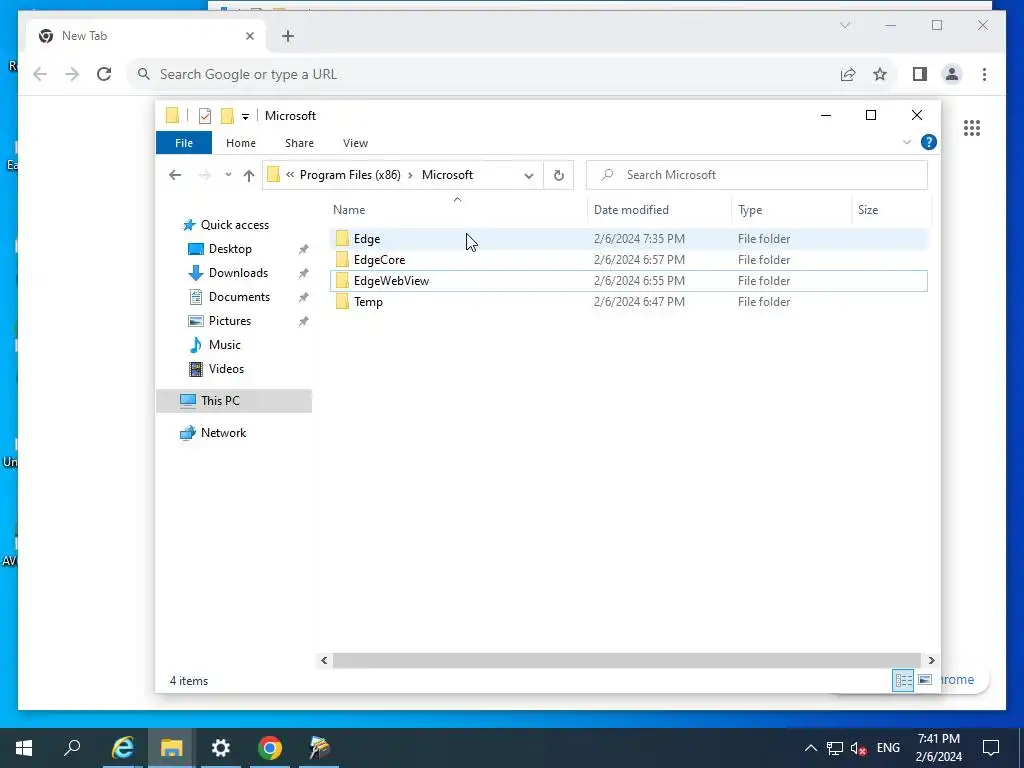
Task: Open the notification center
Action: pyautogui.click(x=991, y=748)
